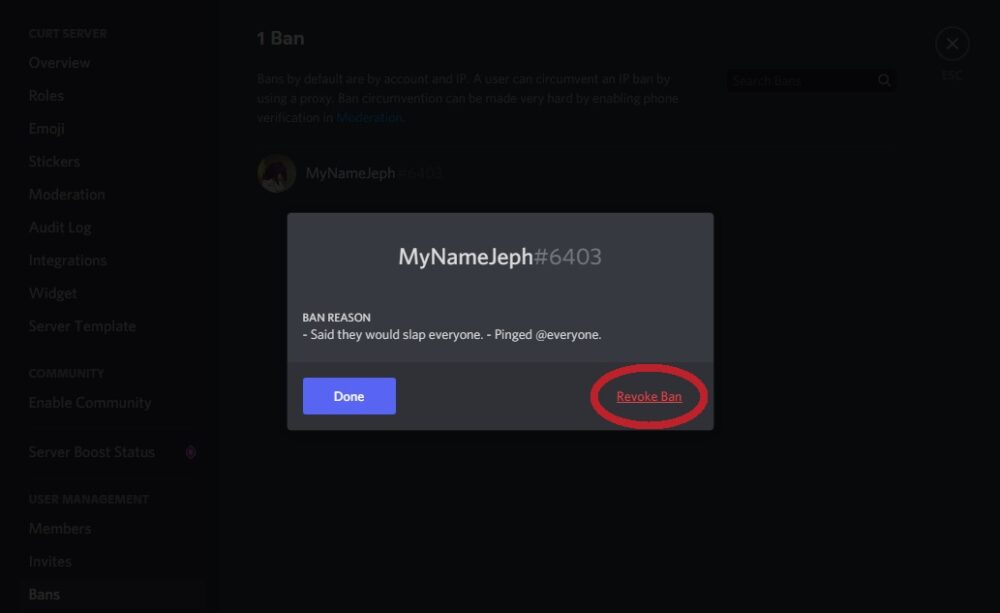Select the Widget menu item
The width and height of the screenshot is (1000, 613).
[x=53, y=294]
